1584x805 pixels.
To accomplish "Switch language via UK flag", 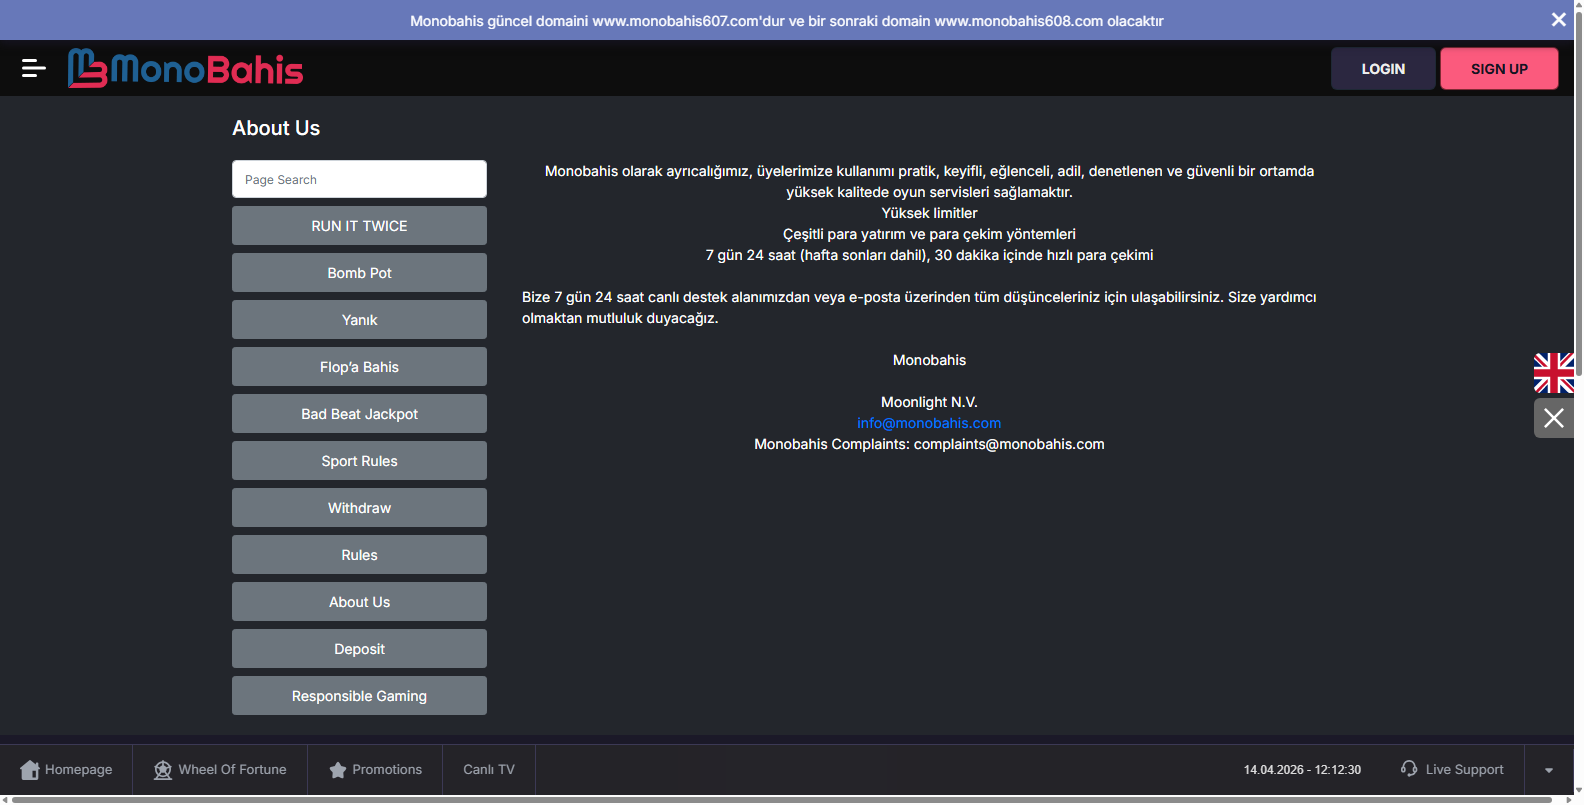I will point(1554,373).
